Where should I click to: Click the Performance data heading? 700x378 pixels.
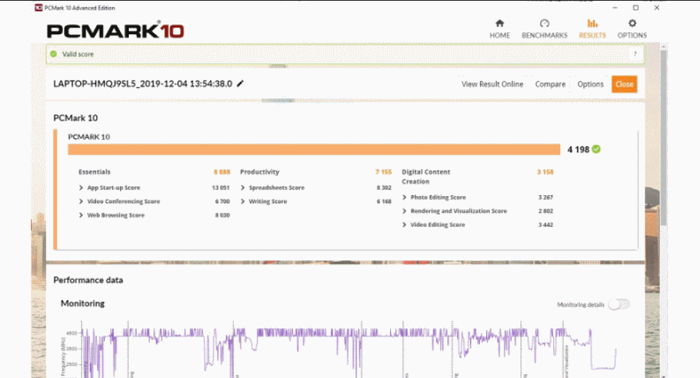click(x=88, y=280)
